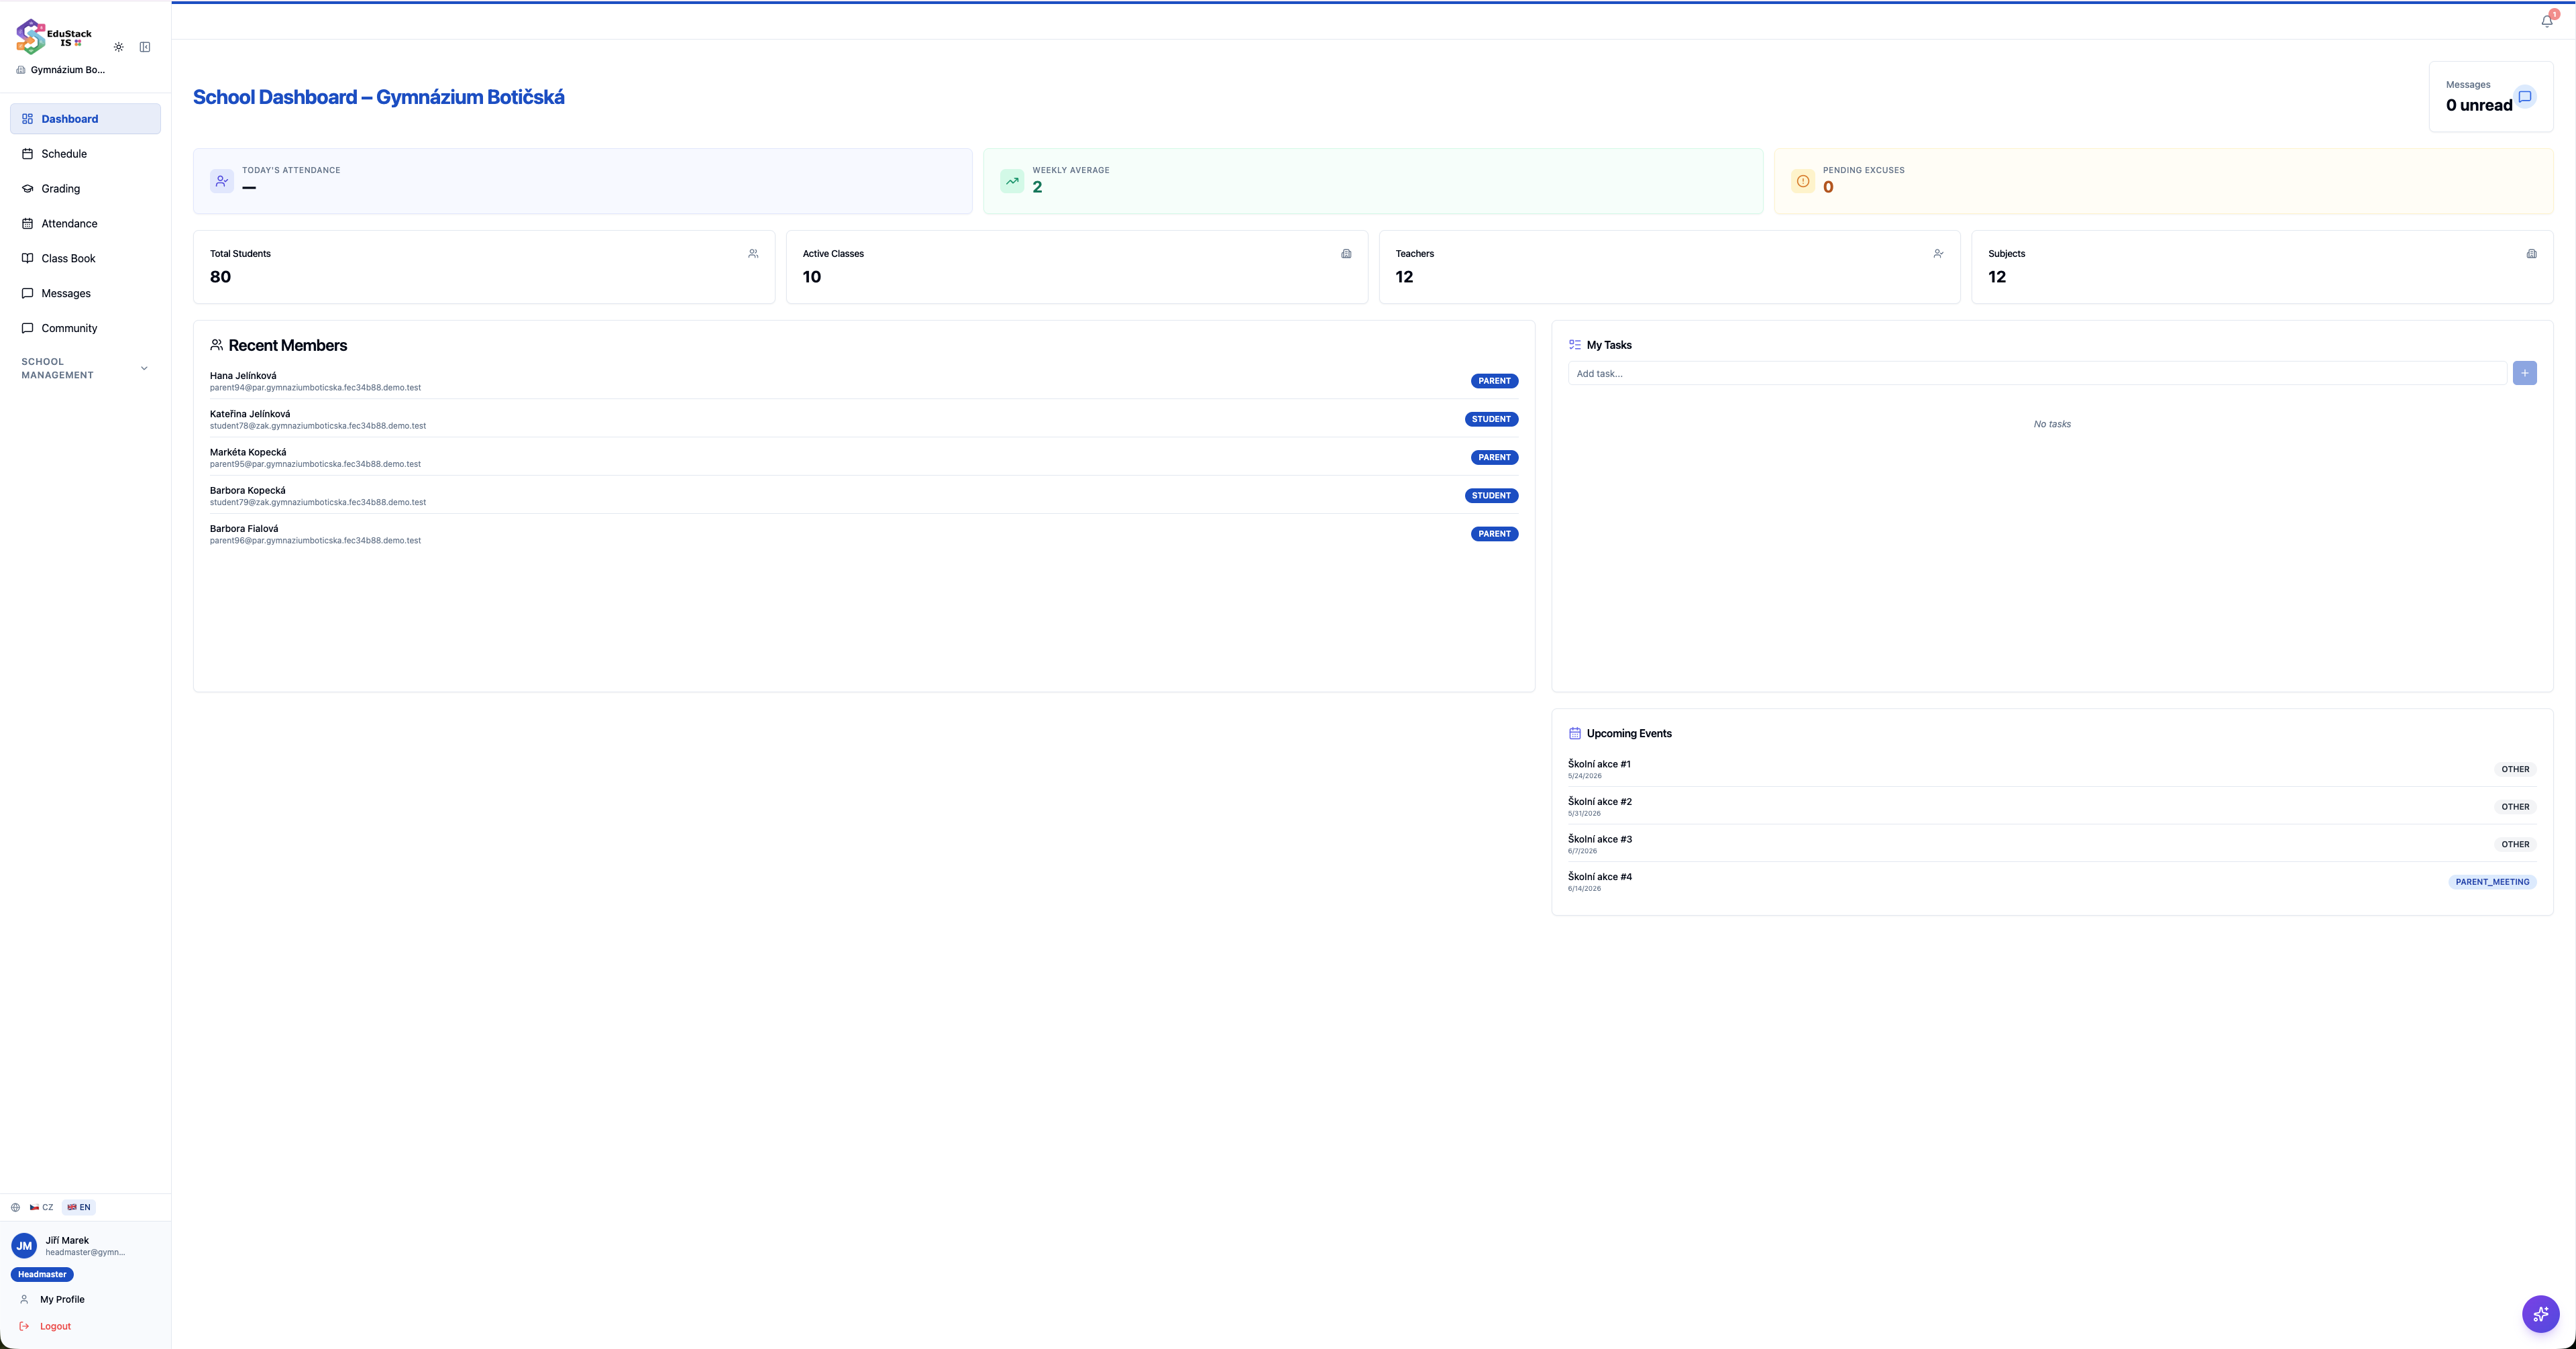Toggle the light/dark theme sun icon
Viewport: 2576px width, 1349px height.
pyautogui.click(x=119, y=47)
